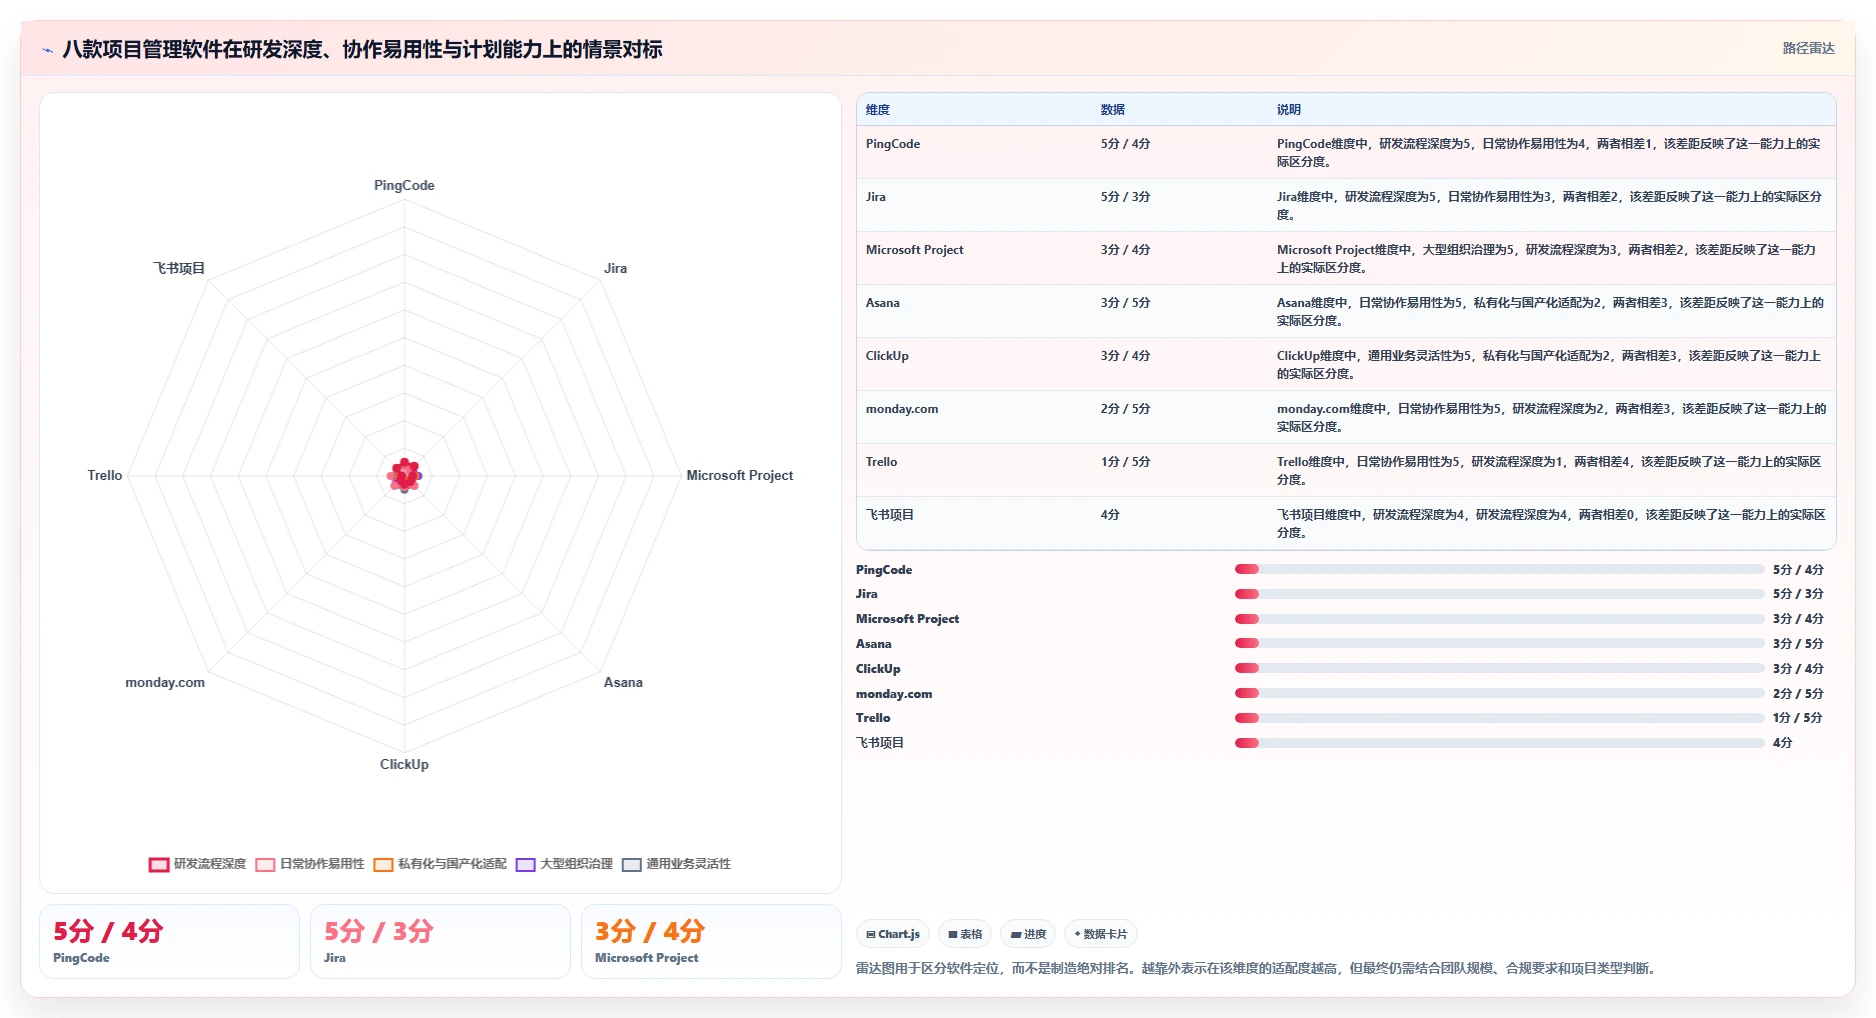Select the Microsoft Project table row name
This screenshot has width=1876, height=1018.
click(915, 250)
